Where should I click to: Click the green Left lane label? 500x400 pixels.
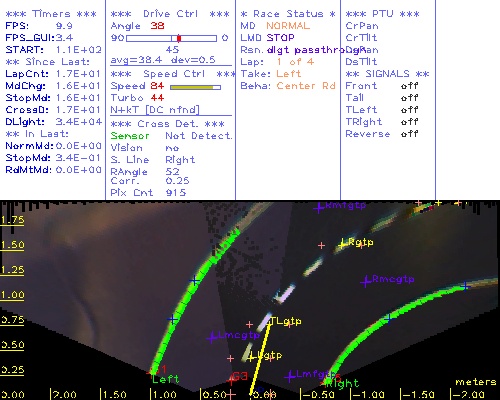(x=166, y=379)
